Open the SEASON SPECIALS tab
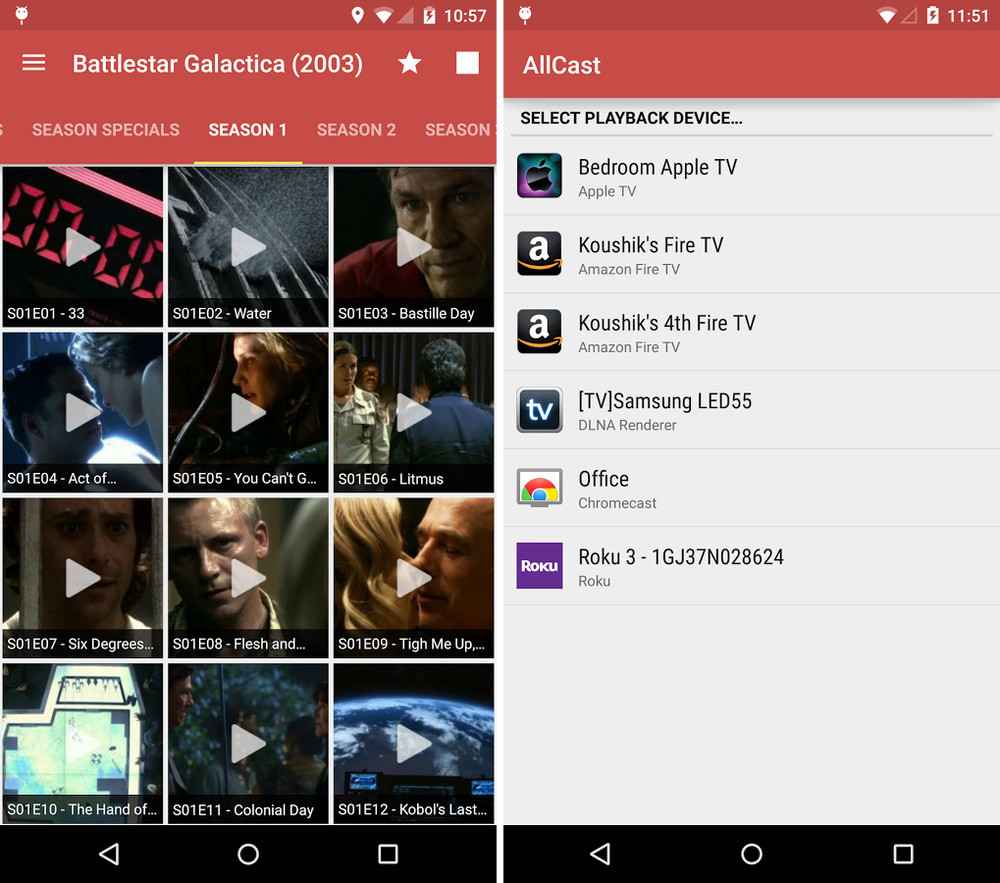Viewport: 1000px width, 883px height. [x=105, y=129]
